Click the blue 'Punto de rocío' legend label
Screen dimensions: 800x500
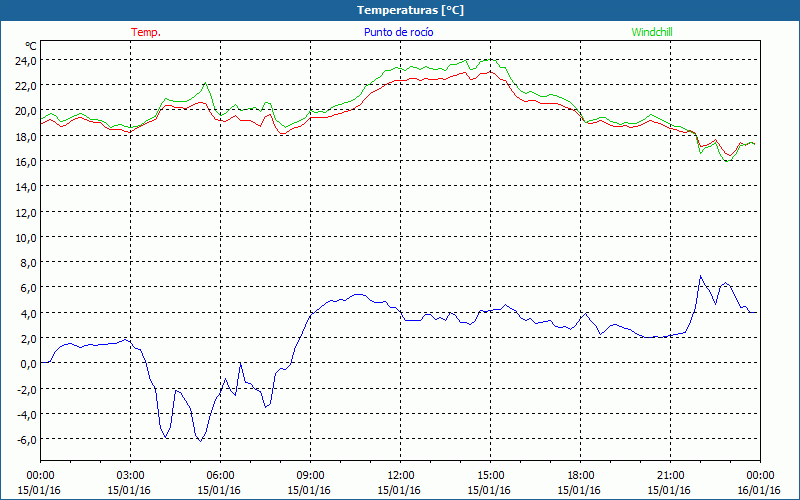398,32
